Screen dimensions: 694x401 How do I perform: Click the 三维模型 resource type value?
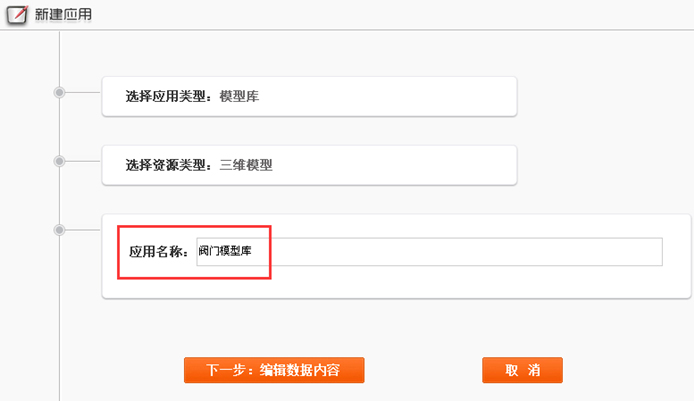point(246,165)
